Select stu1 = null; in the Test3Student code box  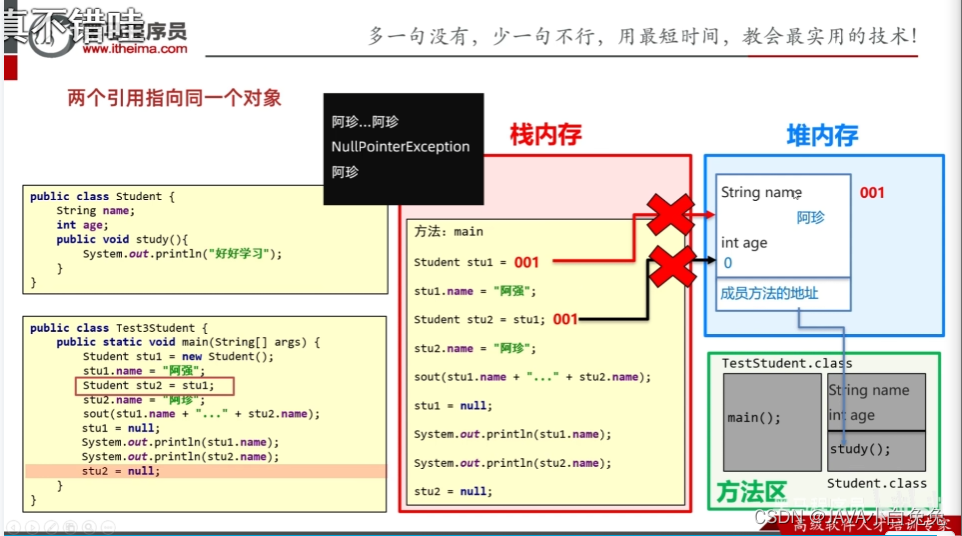click(x=121, y=428)
